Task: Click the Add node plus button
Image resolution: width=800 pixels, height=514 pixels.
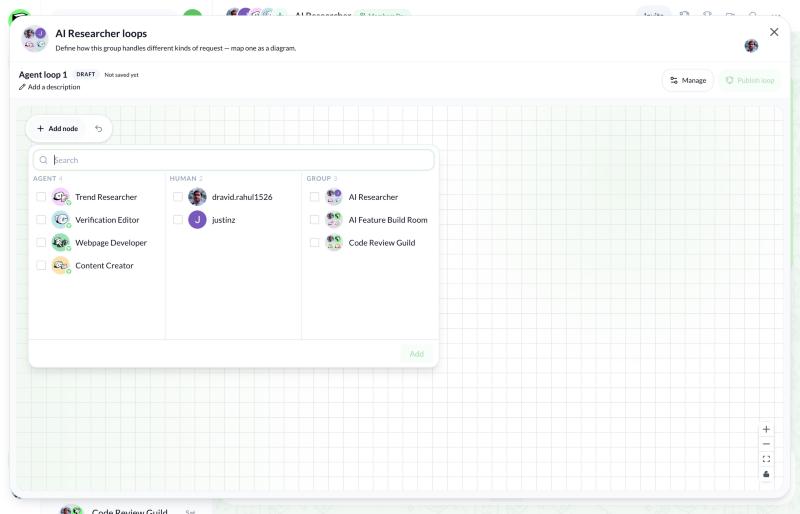Action: (57, 129)
